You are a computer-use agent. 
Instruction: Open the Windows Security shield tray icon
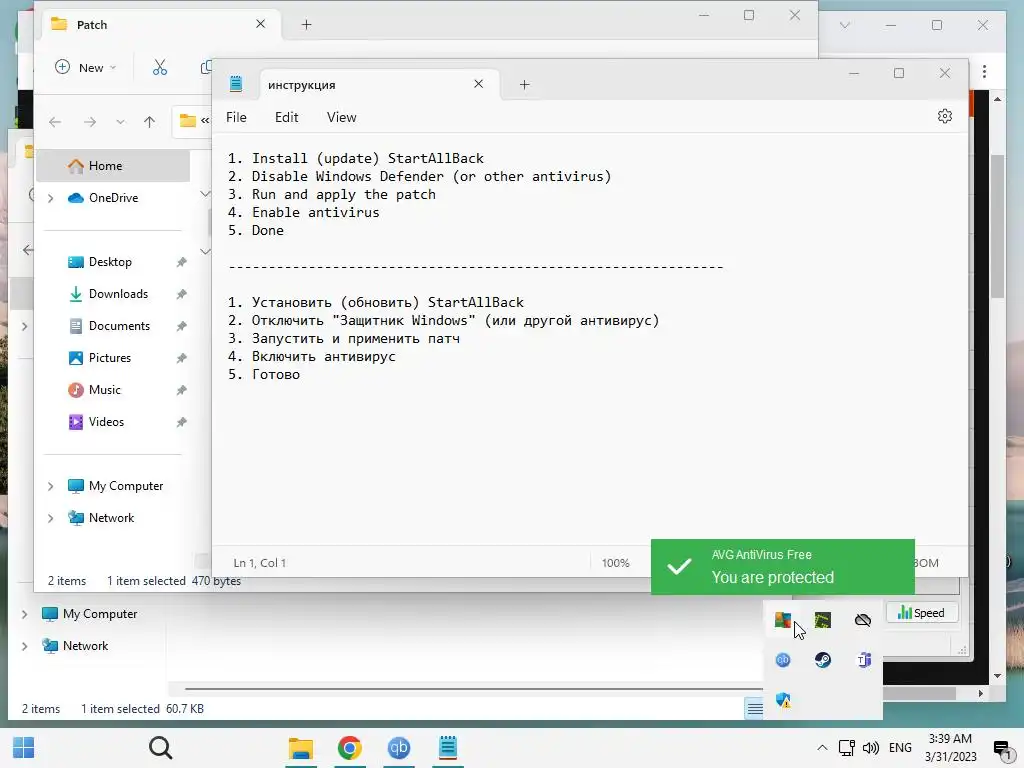(783, 700)
